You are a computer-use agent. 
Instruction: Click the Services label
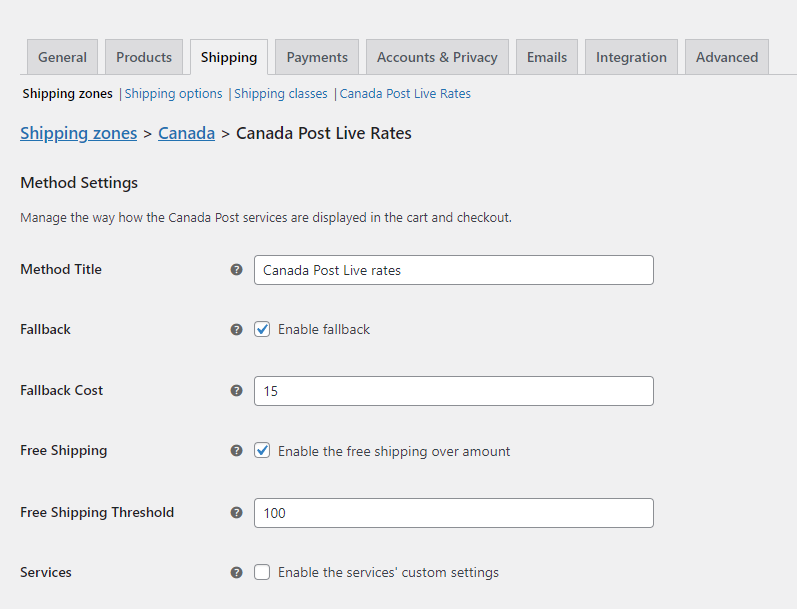click(46, 572)
